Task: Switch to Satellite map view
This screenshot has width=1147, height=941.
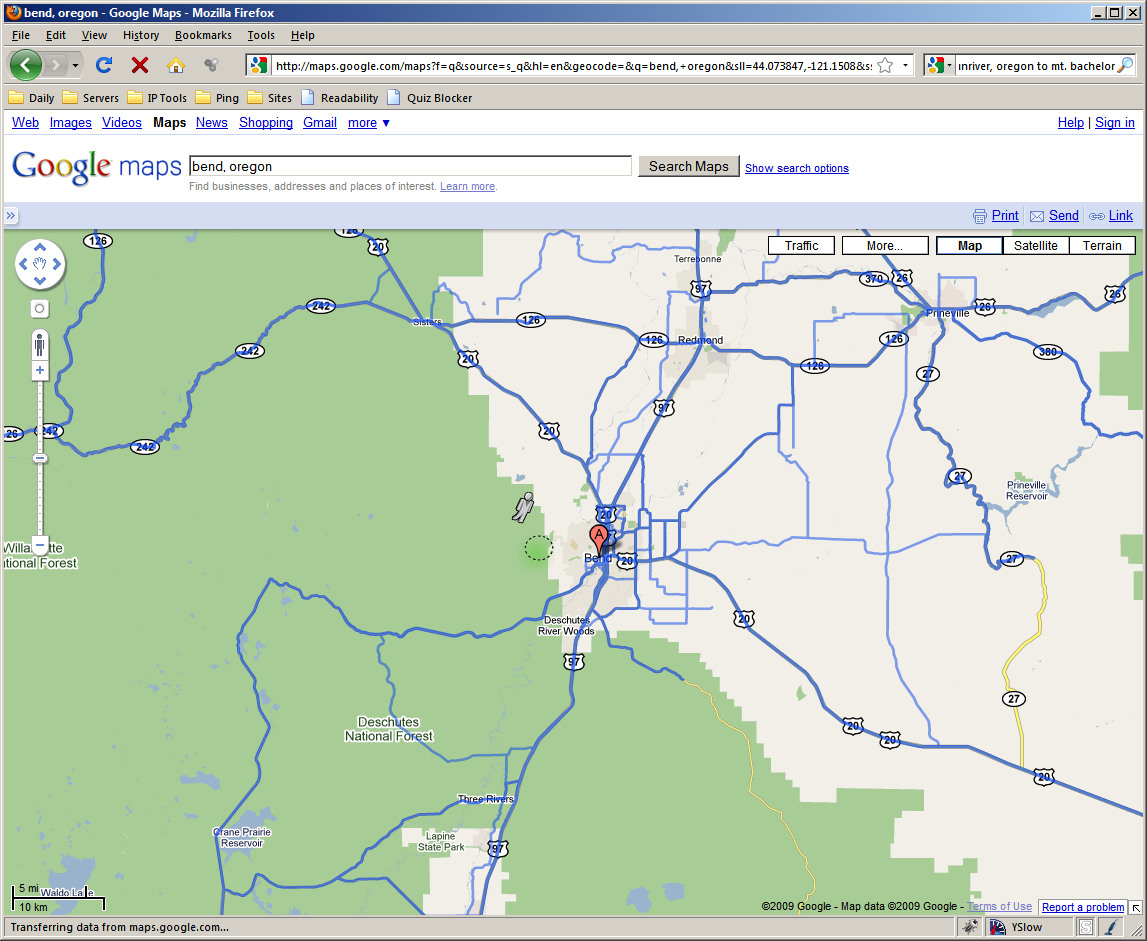Action: pyautogui.click(x=1035, y=246)
